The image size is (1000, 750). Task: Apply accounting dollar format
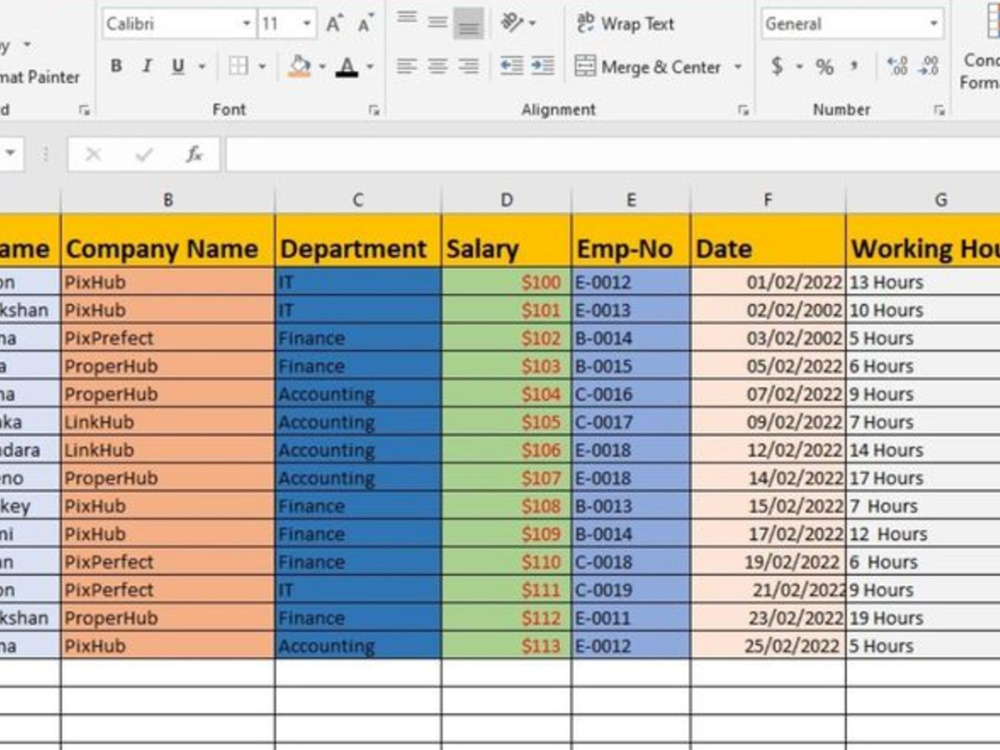(x=777, y=66)
